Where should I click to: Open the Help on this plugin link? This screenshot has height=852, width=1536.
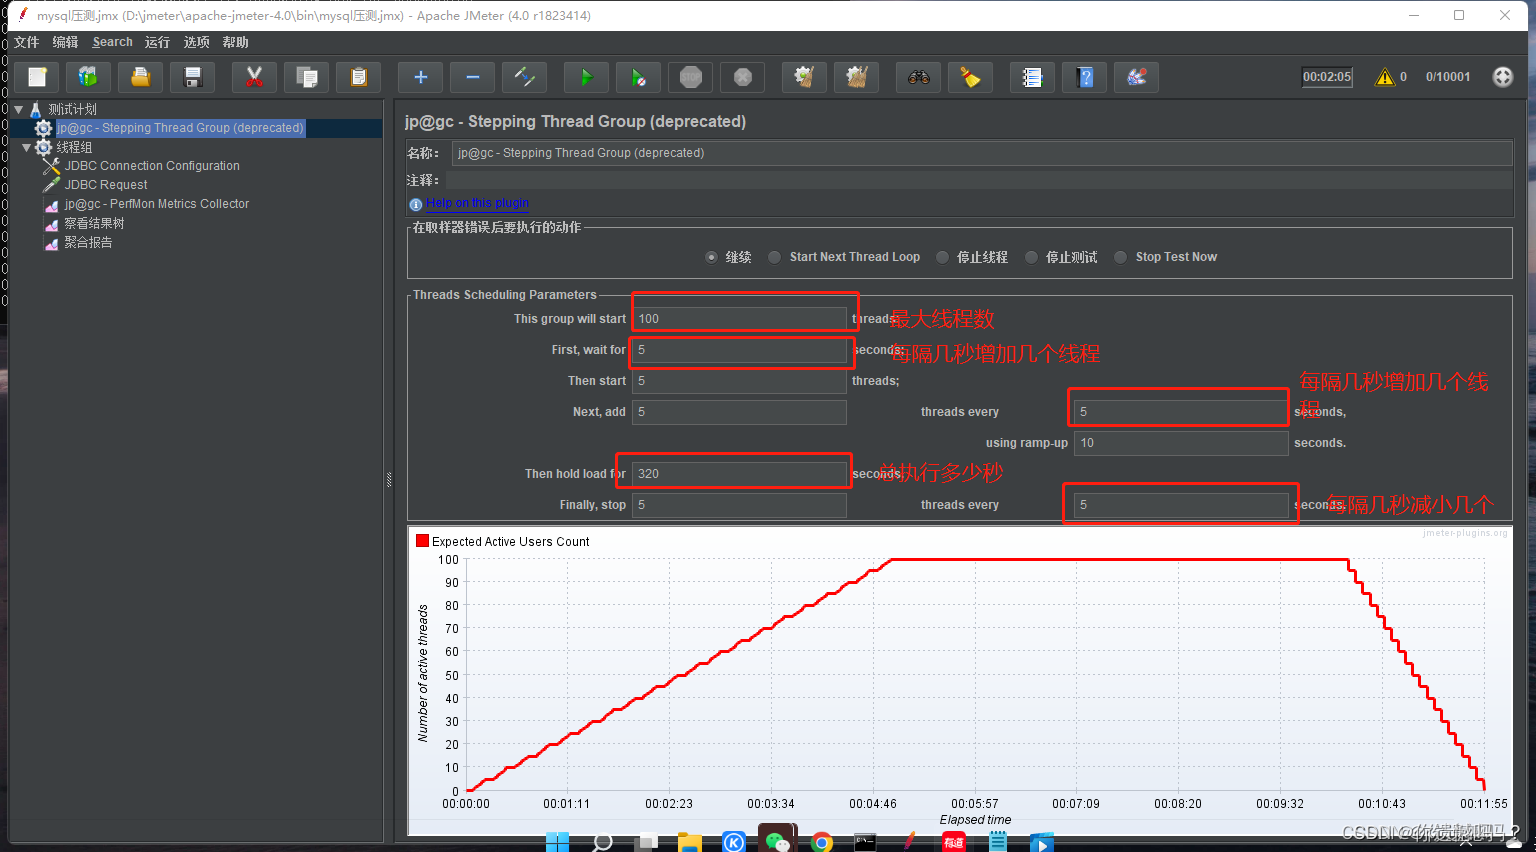pyautogui.click(x=477, y=203)
